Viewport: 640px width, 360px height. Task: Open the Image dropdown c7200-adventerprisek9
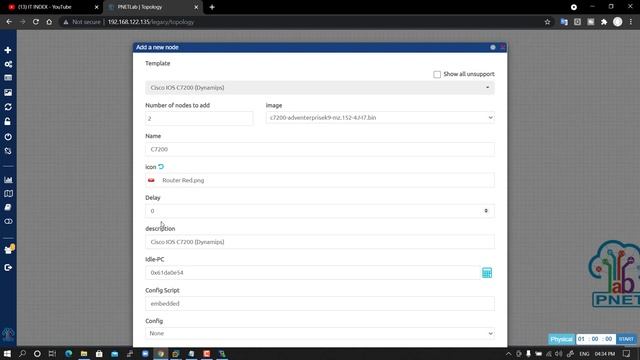coord(380,118)
